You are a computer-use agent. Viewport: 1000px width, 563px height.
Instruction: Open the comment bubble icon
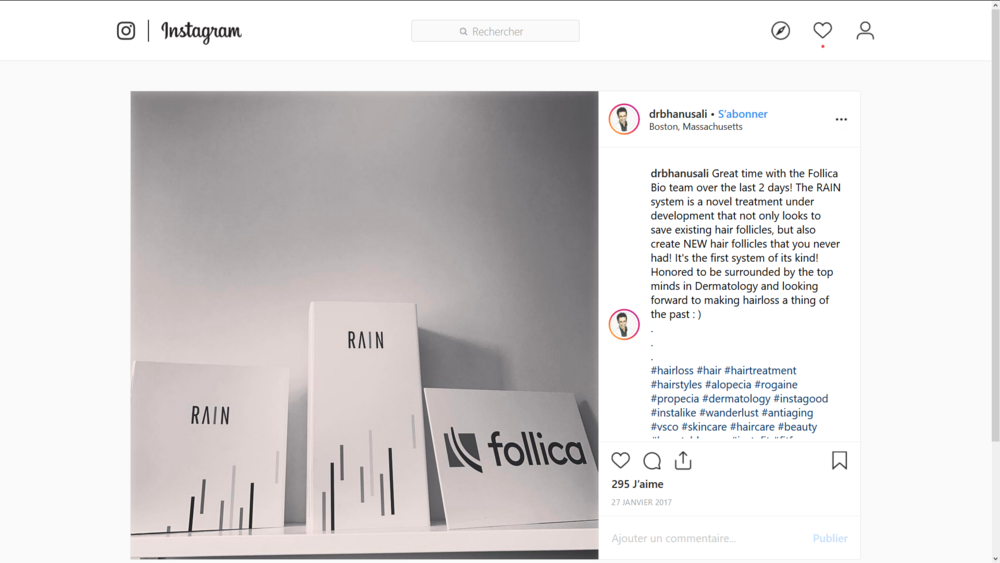(x=652, y=460)
